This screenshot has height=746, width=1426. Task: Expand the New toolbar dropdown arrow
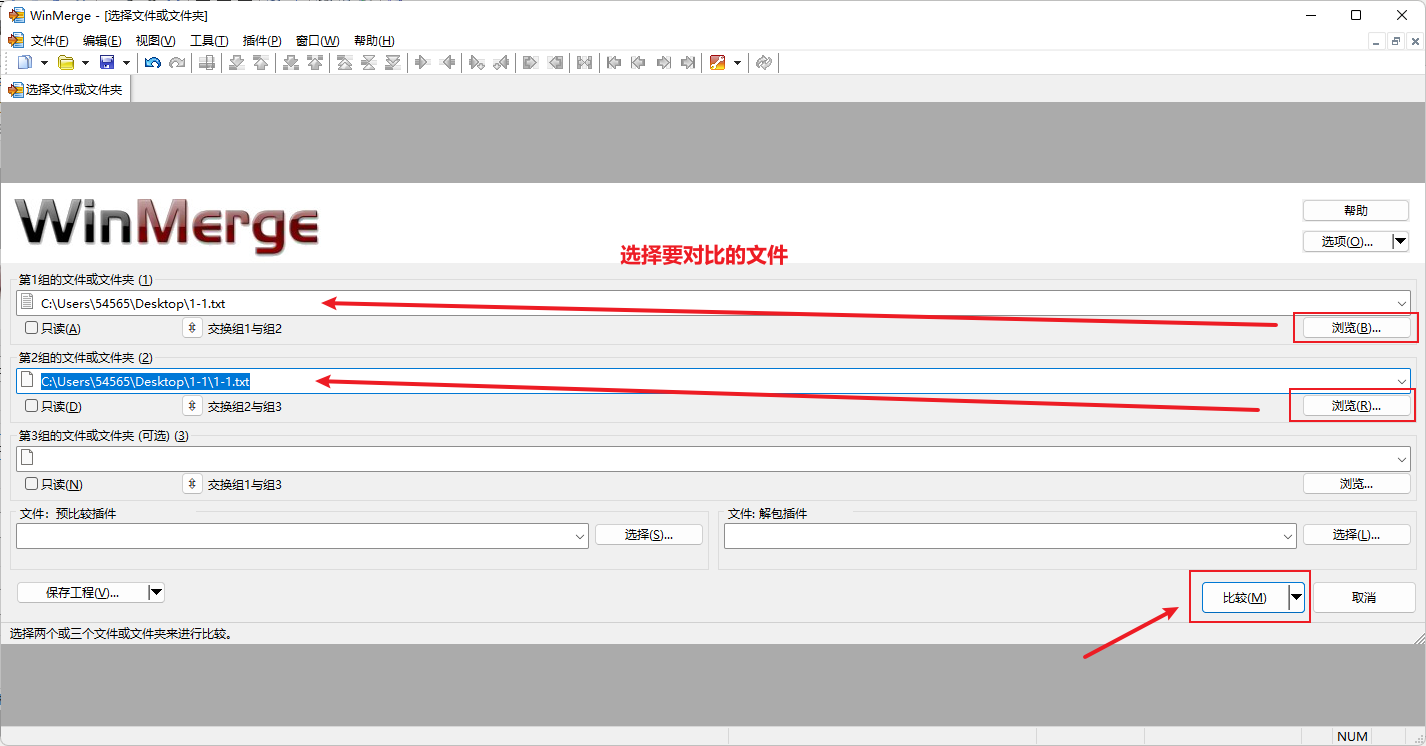coord(44,62)
